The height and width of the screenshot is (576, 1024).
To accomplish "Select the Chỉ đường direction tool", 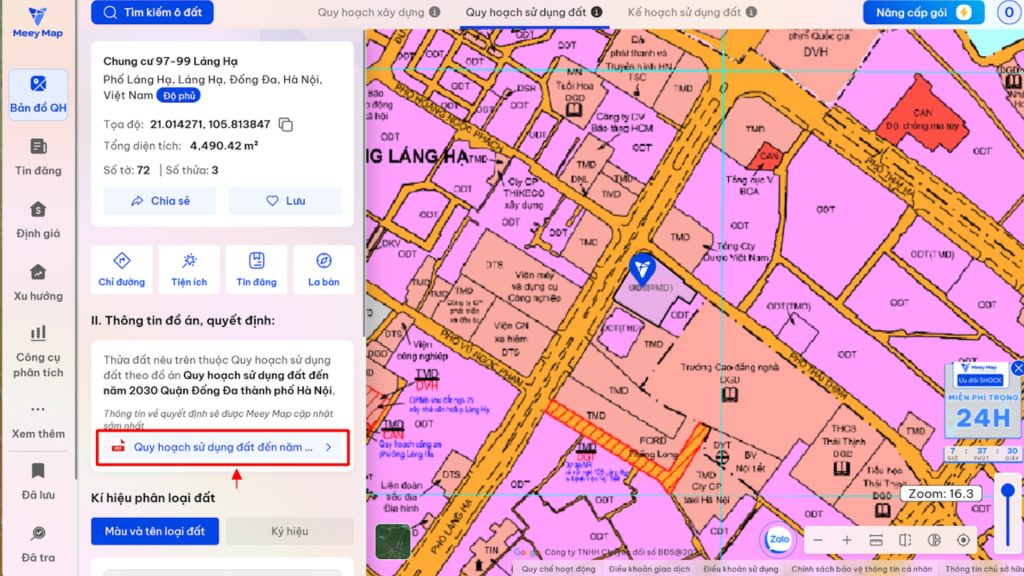I will click(x=121, y=268).
